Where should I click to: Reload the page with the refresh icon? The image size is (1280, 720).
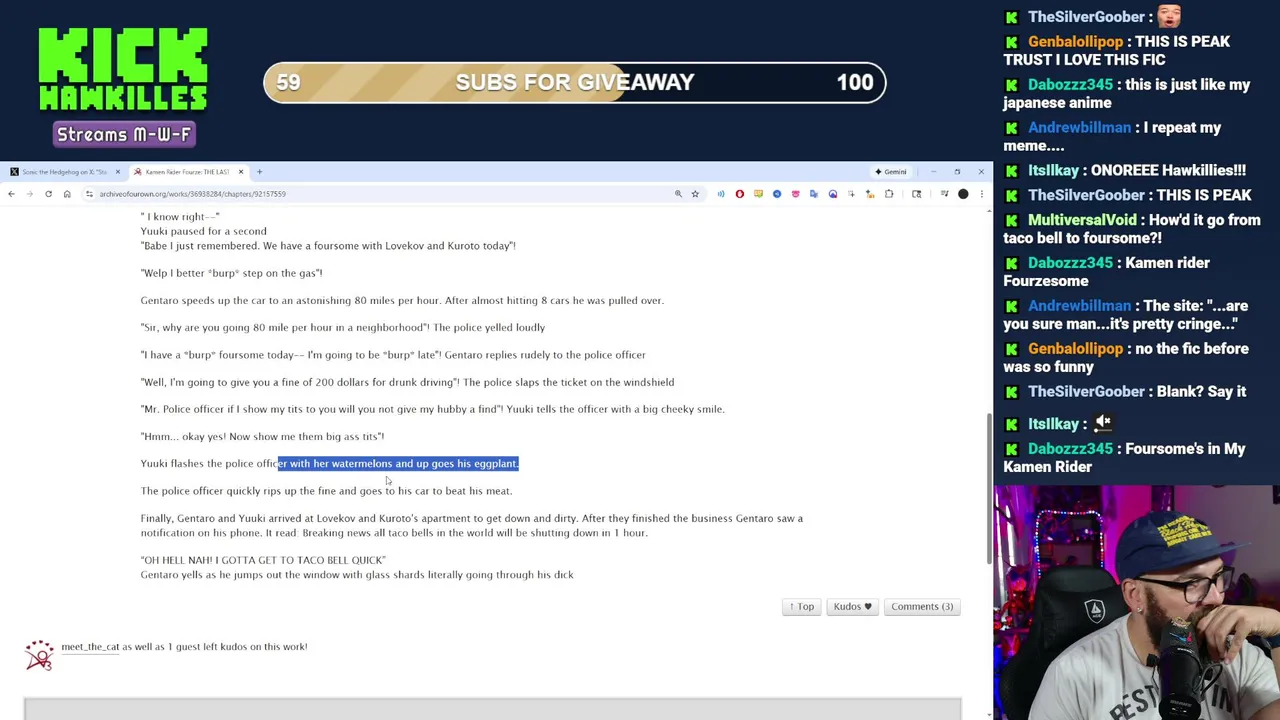(48, 194)
